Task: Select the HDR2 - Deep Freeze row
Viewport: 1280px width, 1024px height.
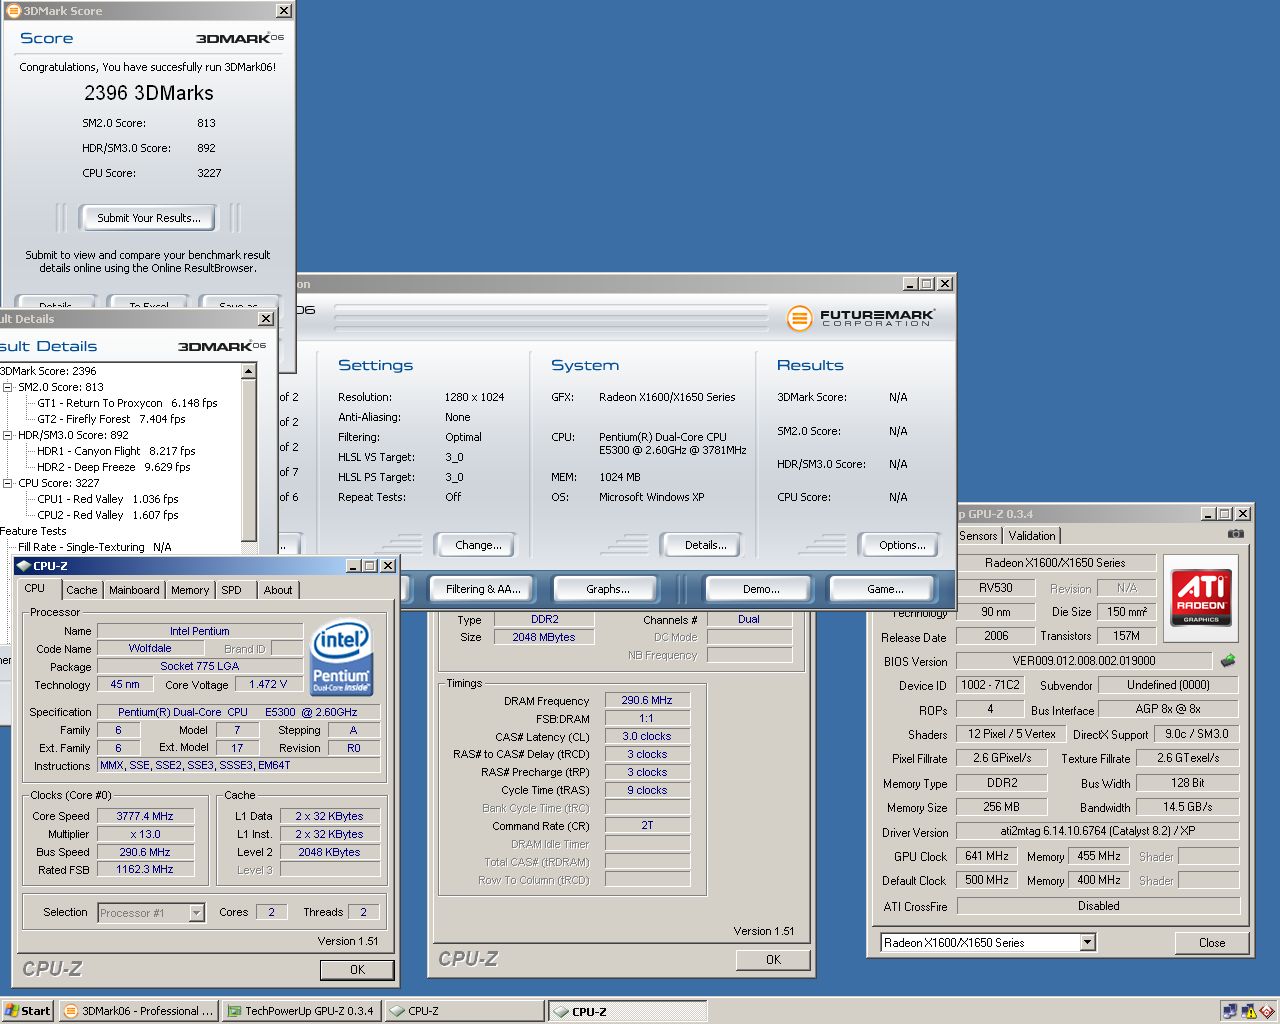Action: (113, 467)
